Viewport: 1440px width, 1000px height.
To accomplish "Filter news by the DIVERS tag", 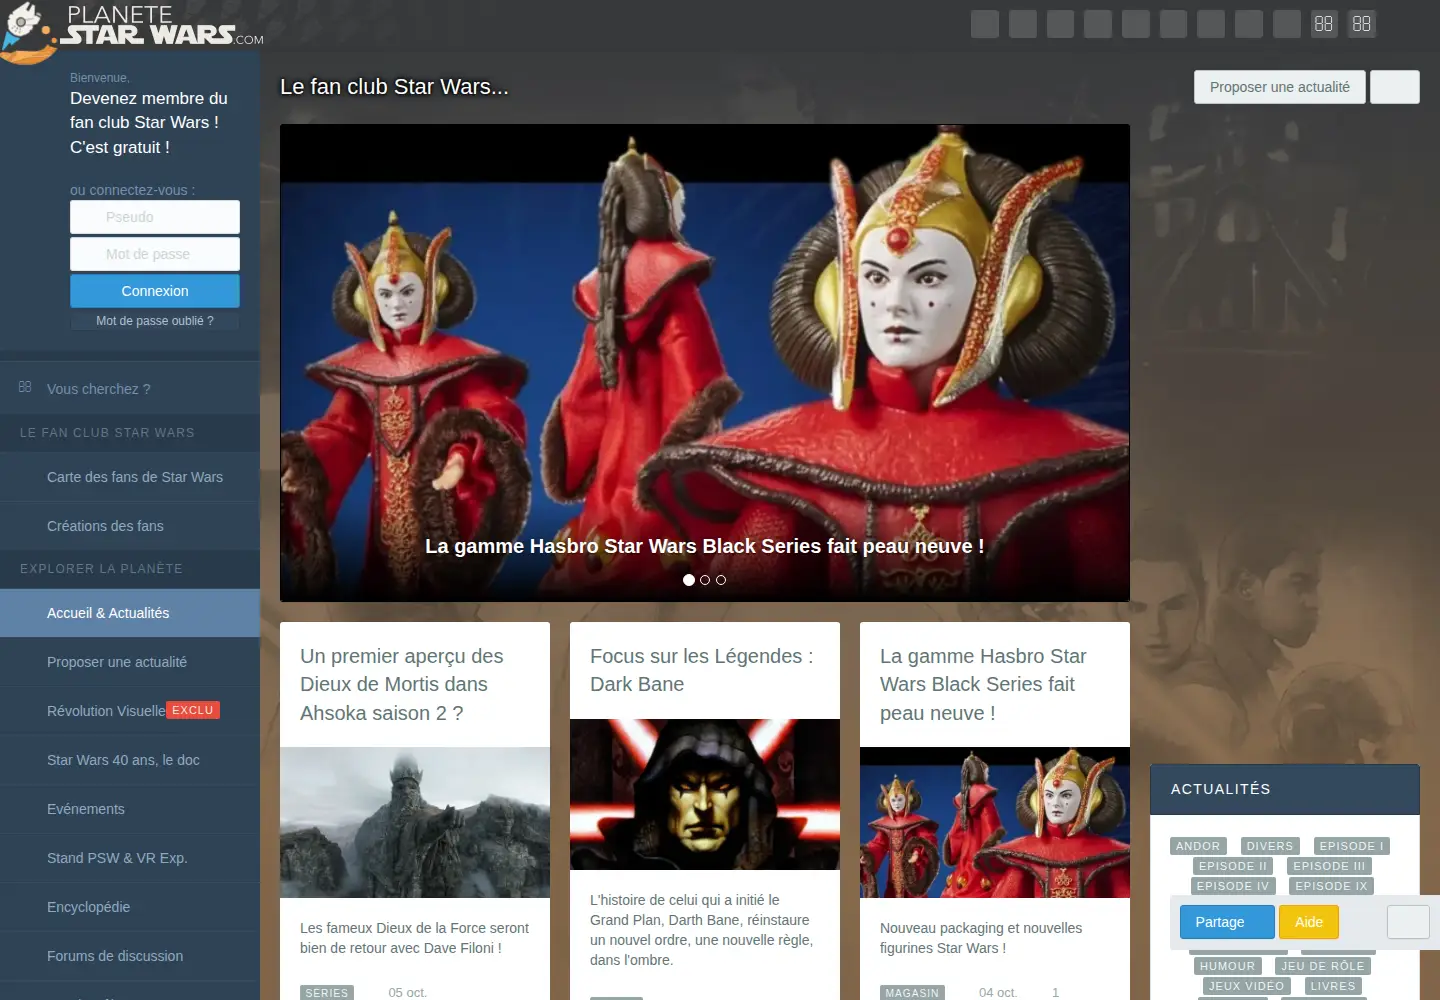I will (1270, 846).
